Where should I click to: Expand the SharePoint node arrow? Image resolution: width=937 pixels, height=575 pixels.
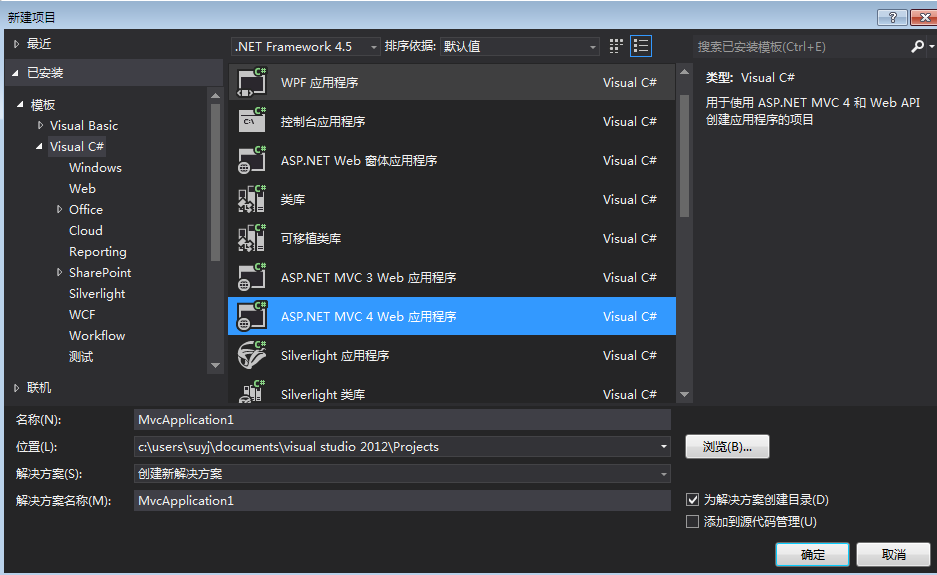pyautogui.click(x=59, y=272)
